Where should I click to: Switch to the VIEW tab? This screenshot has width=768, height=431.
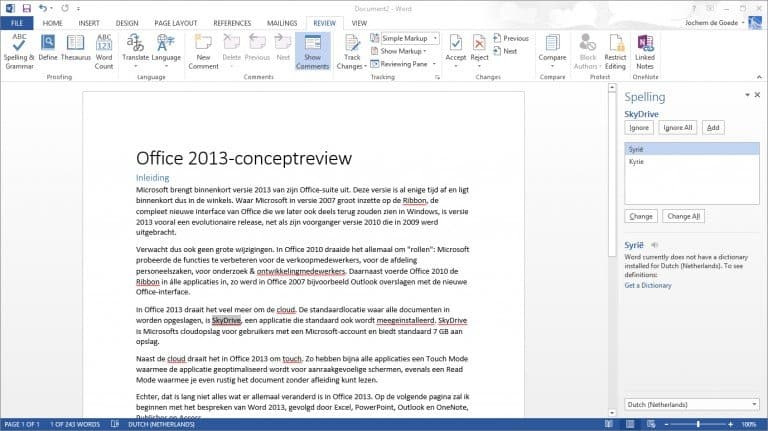[359, 23]
